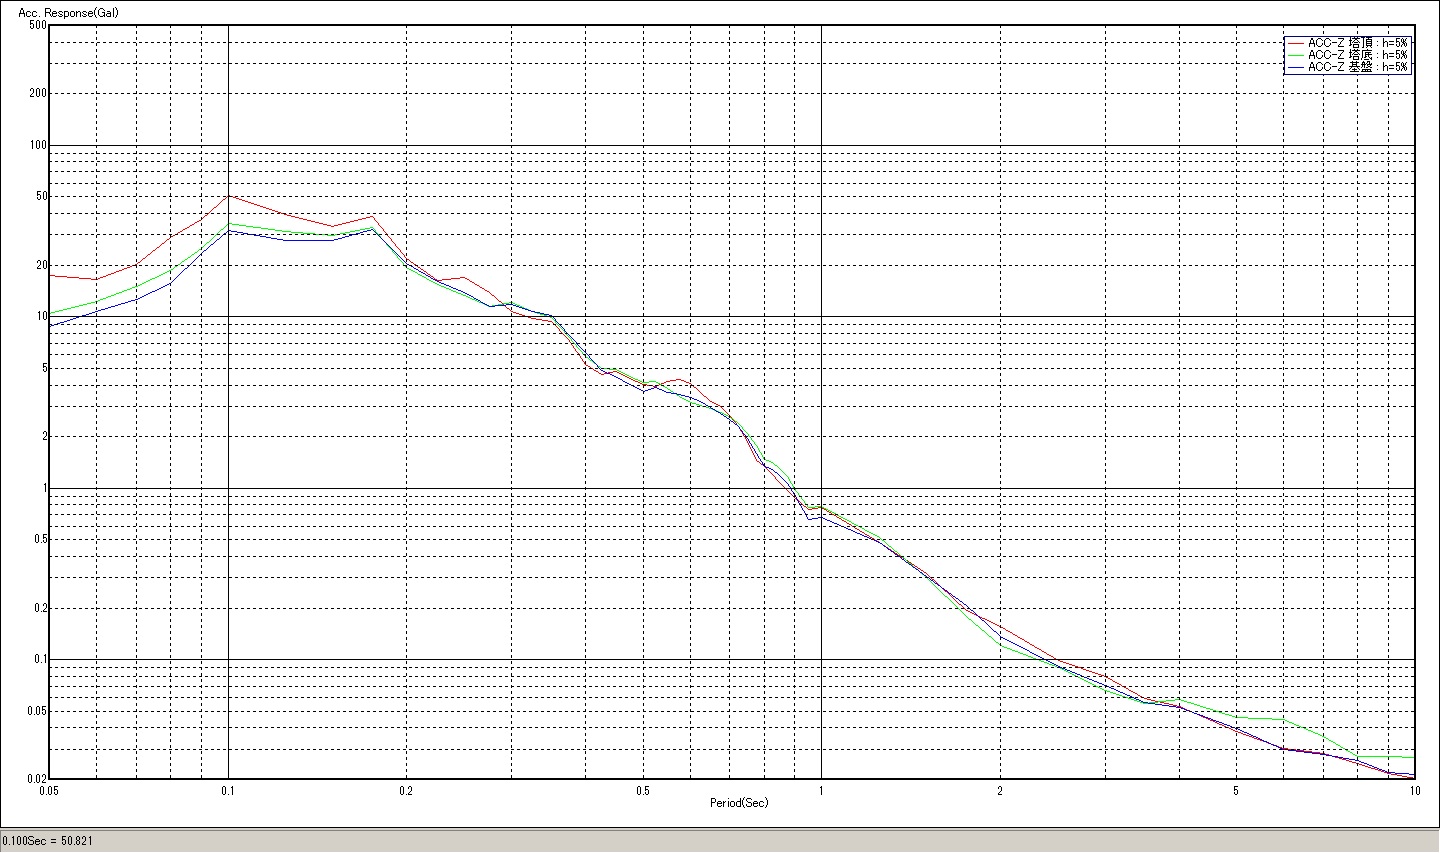Click the red curve peak at 0.1 sec
This screenshot has width=1440, height=853.
coord(229,196)
